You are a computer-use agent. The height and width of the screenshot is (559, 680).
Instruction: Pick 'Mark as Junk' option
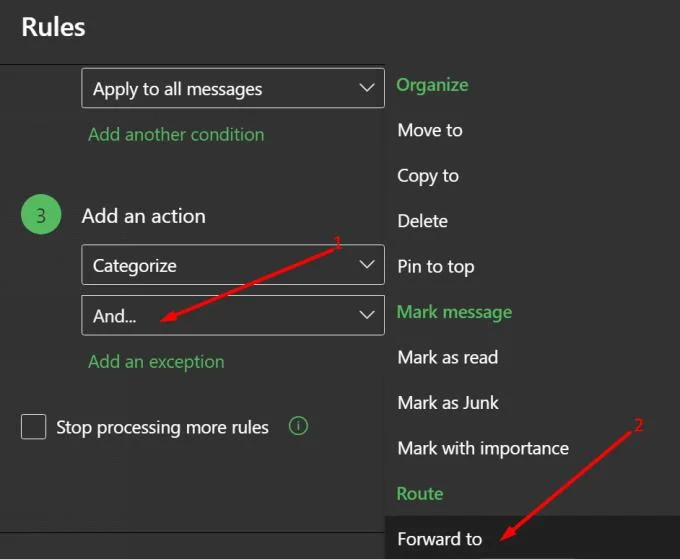pyautogui.click(x=448, y=403)
